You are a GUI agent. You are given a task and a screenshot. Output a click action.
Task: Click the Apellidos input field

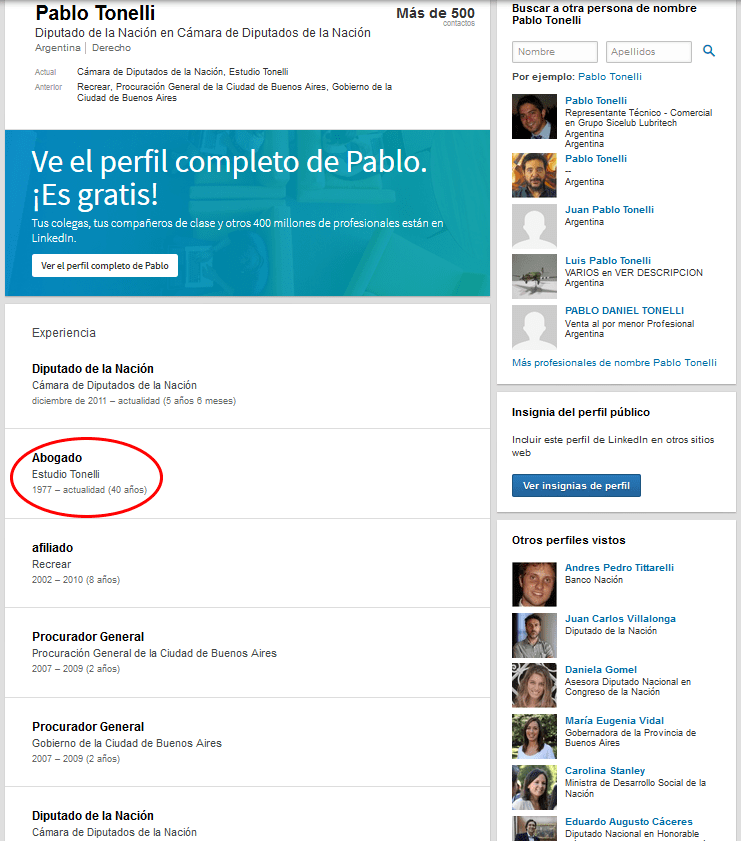pos(648,52)
